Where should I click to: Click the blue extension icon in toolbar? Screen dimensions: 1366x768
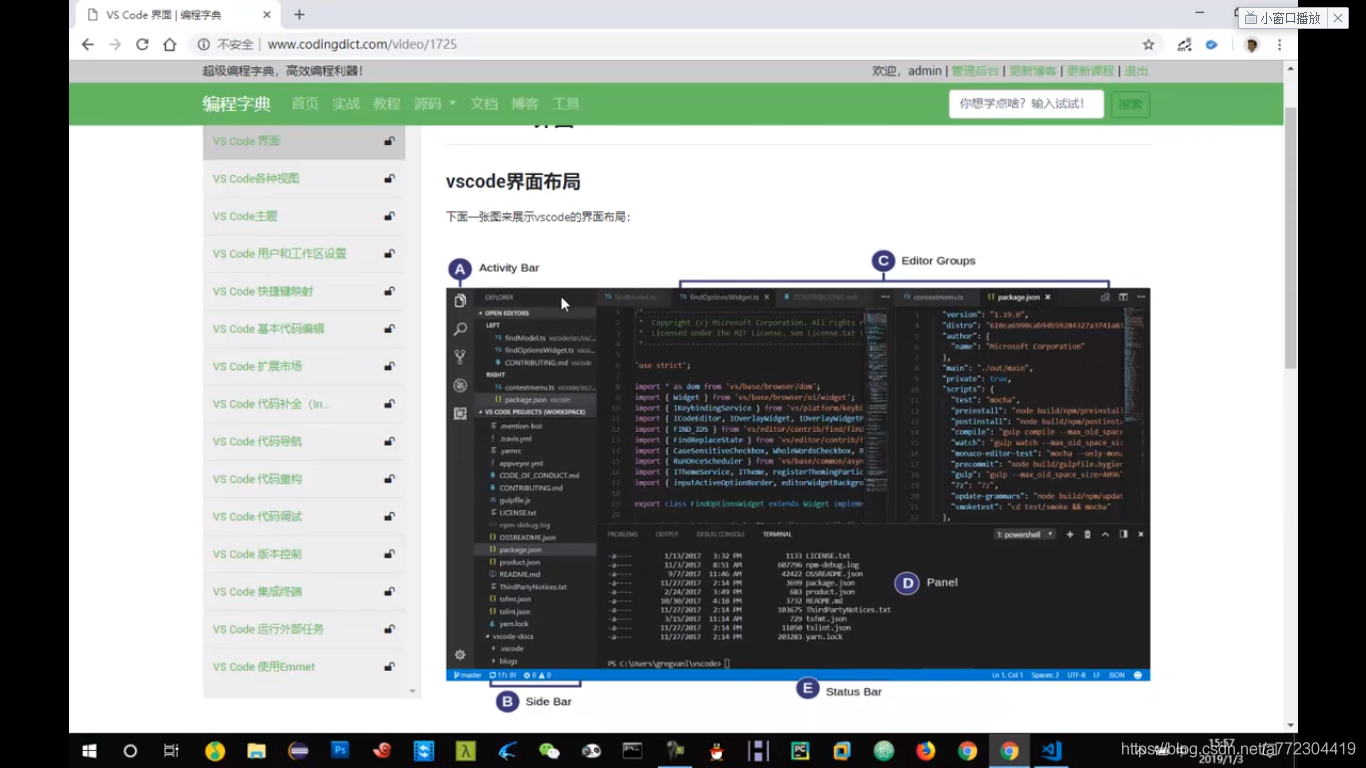click(1211, 44)
